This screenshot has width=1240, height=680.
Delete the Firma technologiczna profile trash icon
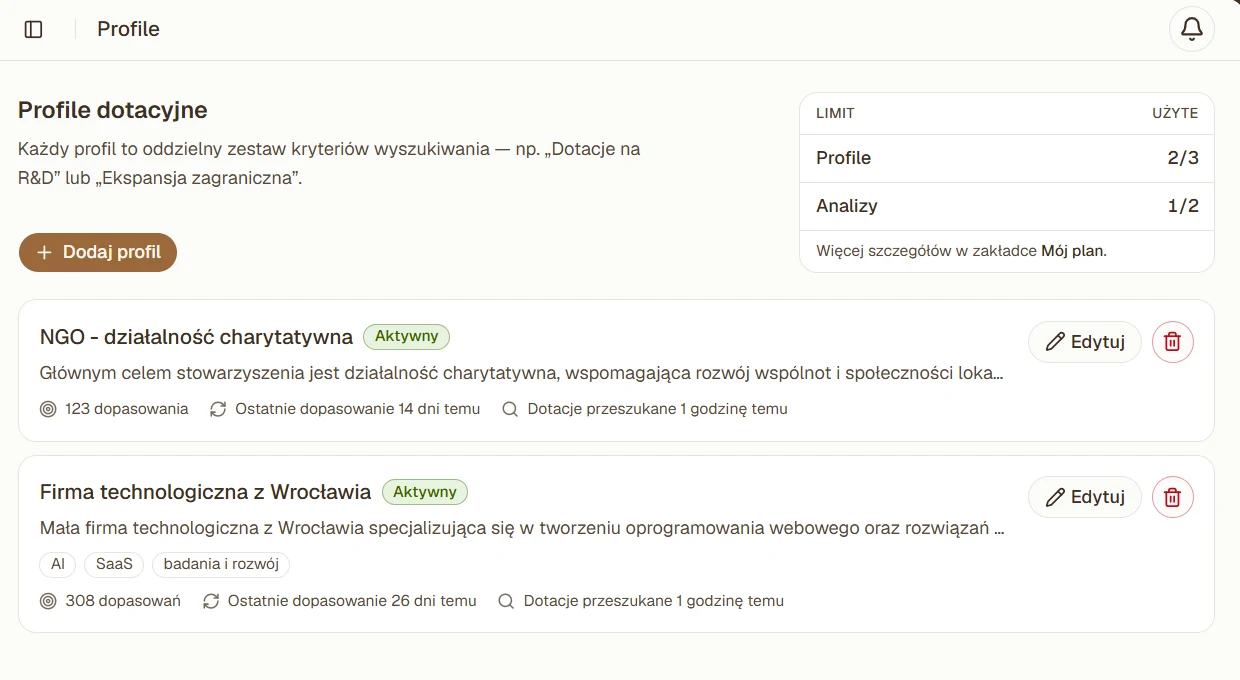[1173, 497]
